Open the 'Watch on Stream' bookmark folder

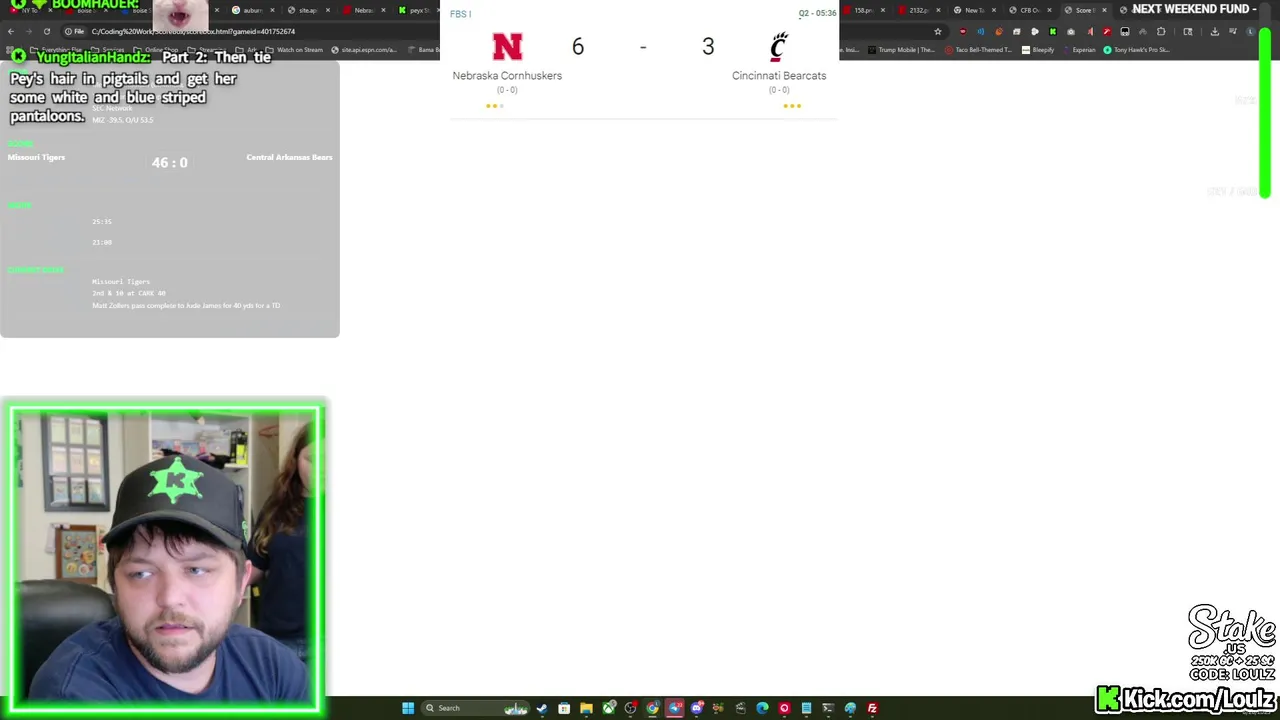294,50
